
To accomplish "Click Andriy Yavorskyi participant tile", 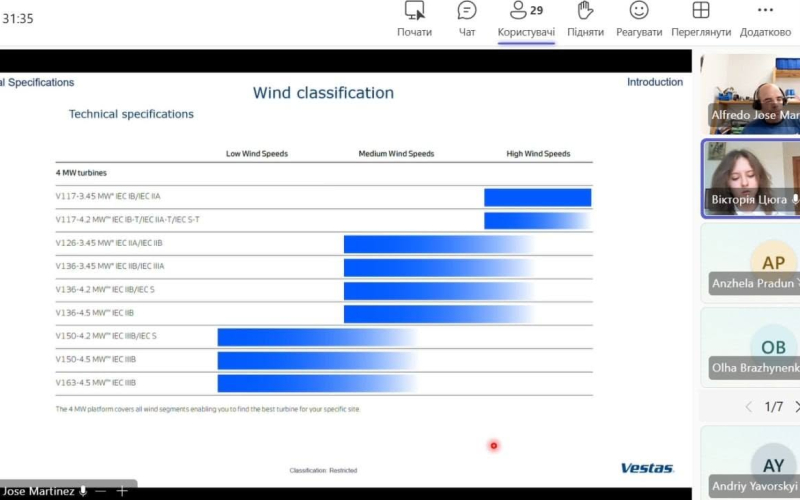I will coord(751,463).
